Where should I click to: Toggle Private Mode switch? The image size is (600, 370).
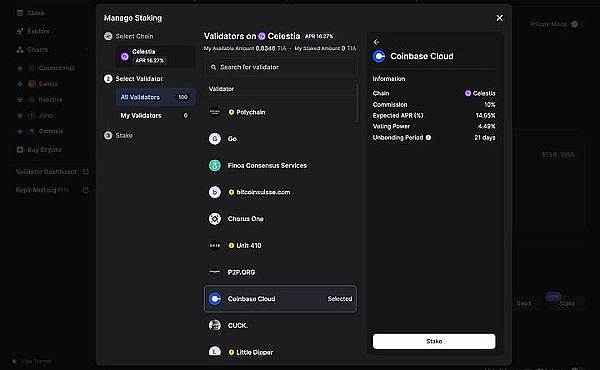click(x=574, y=24)
